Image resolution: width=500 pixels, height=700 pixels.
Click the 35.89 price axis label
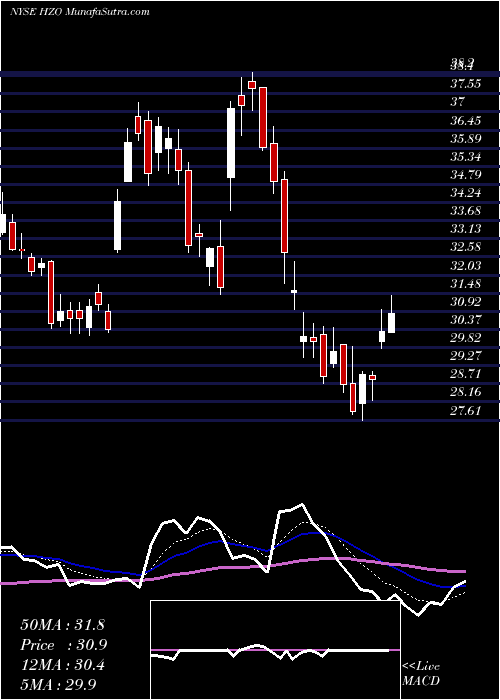pyautogui.click(x=466, y=138)
